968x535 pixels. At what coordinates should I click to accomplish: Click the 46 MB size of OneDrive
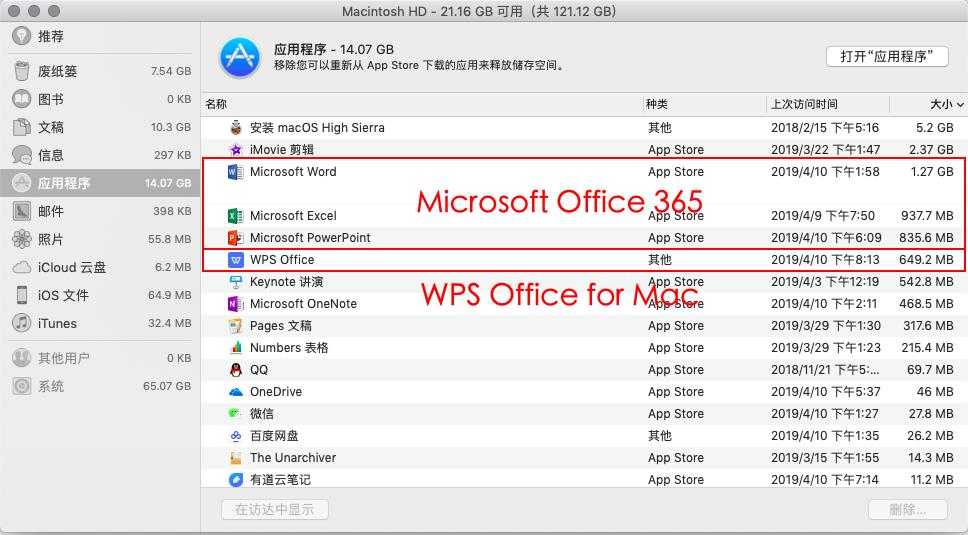[935, 392]
